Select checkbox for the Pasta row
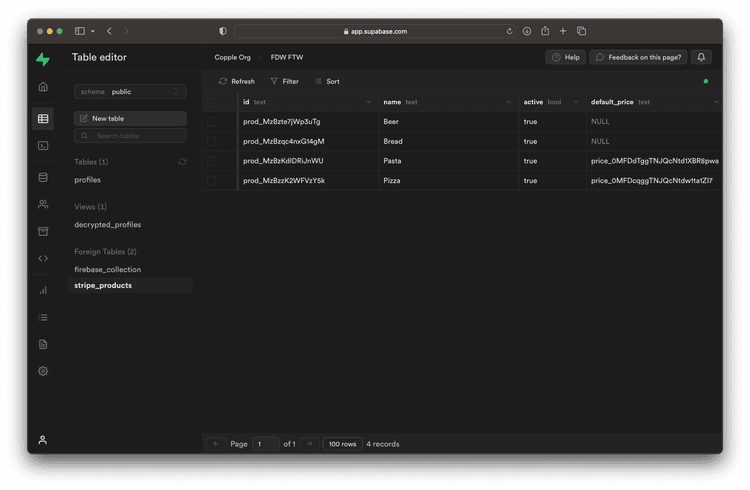The height and width of the screenshot is (490, 750). 211,161
